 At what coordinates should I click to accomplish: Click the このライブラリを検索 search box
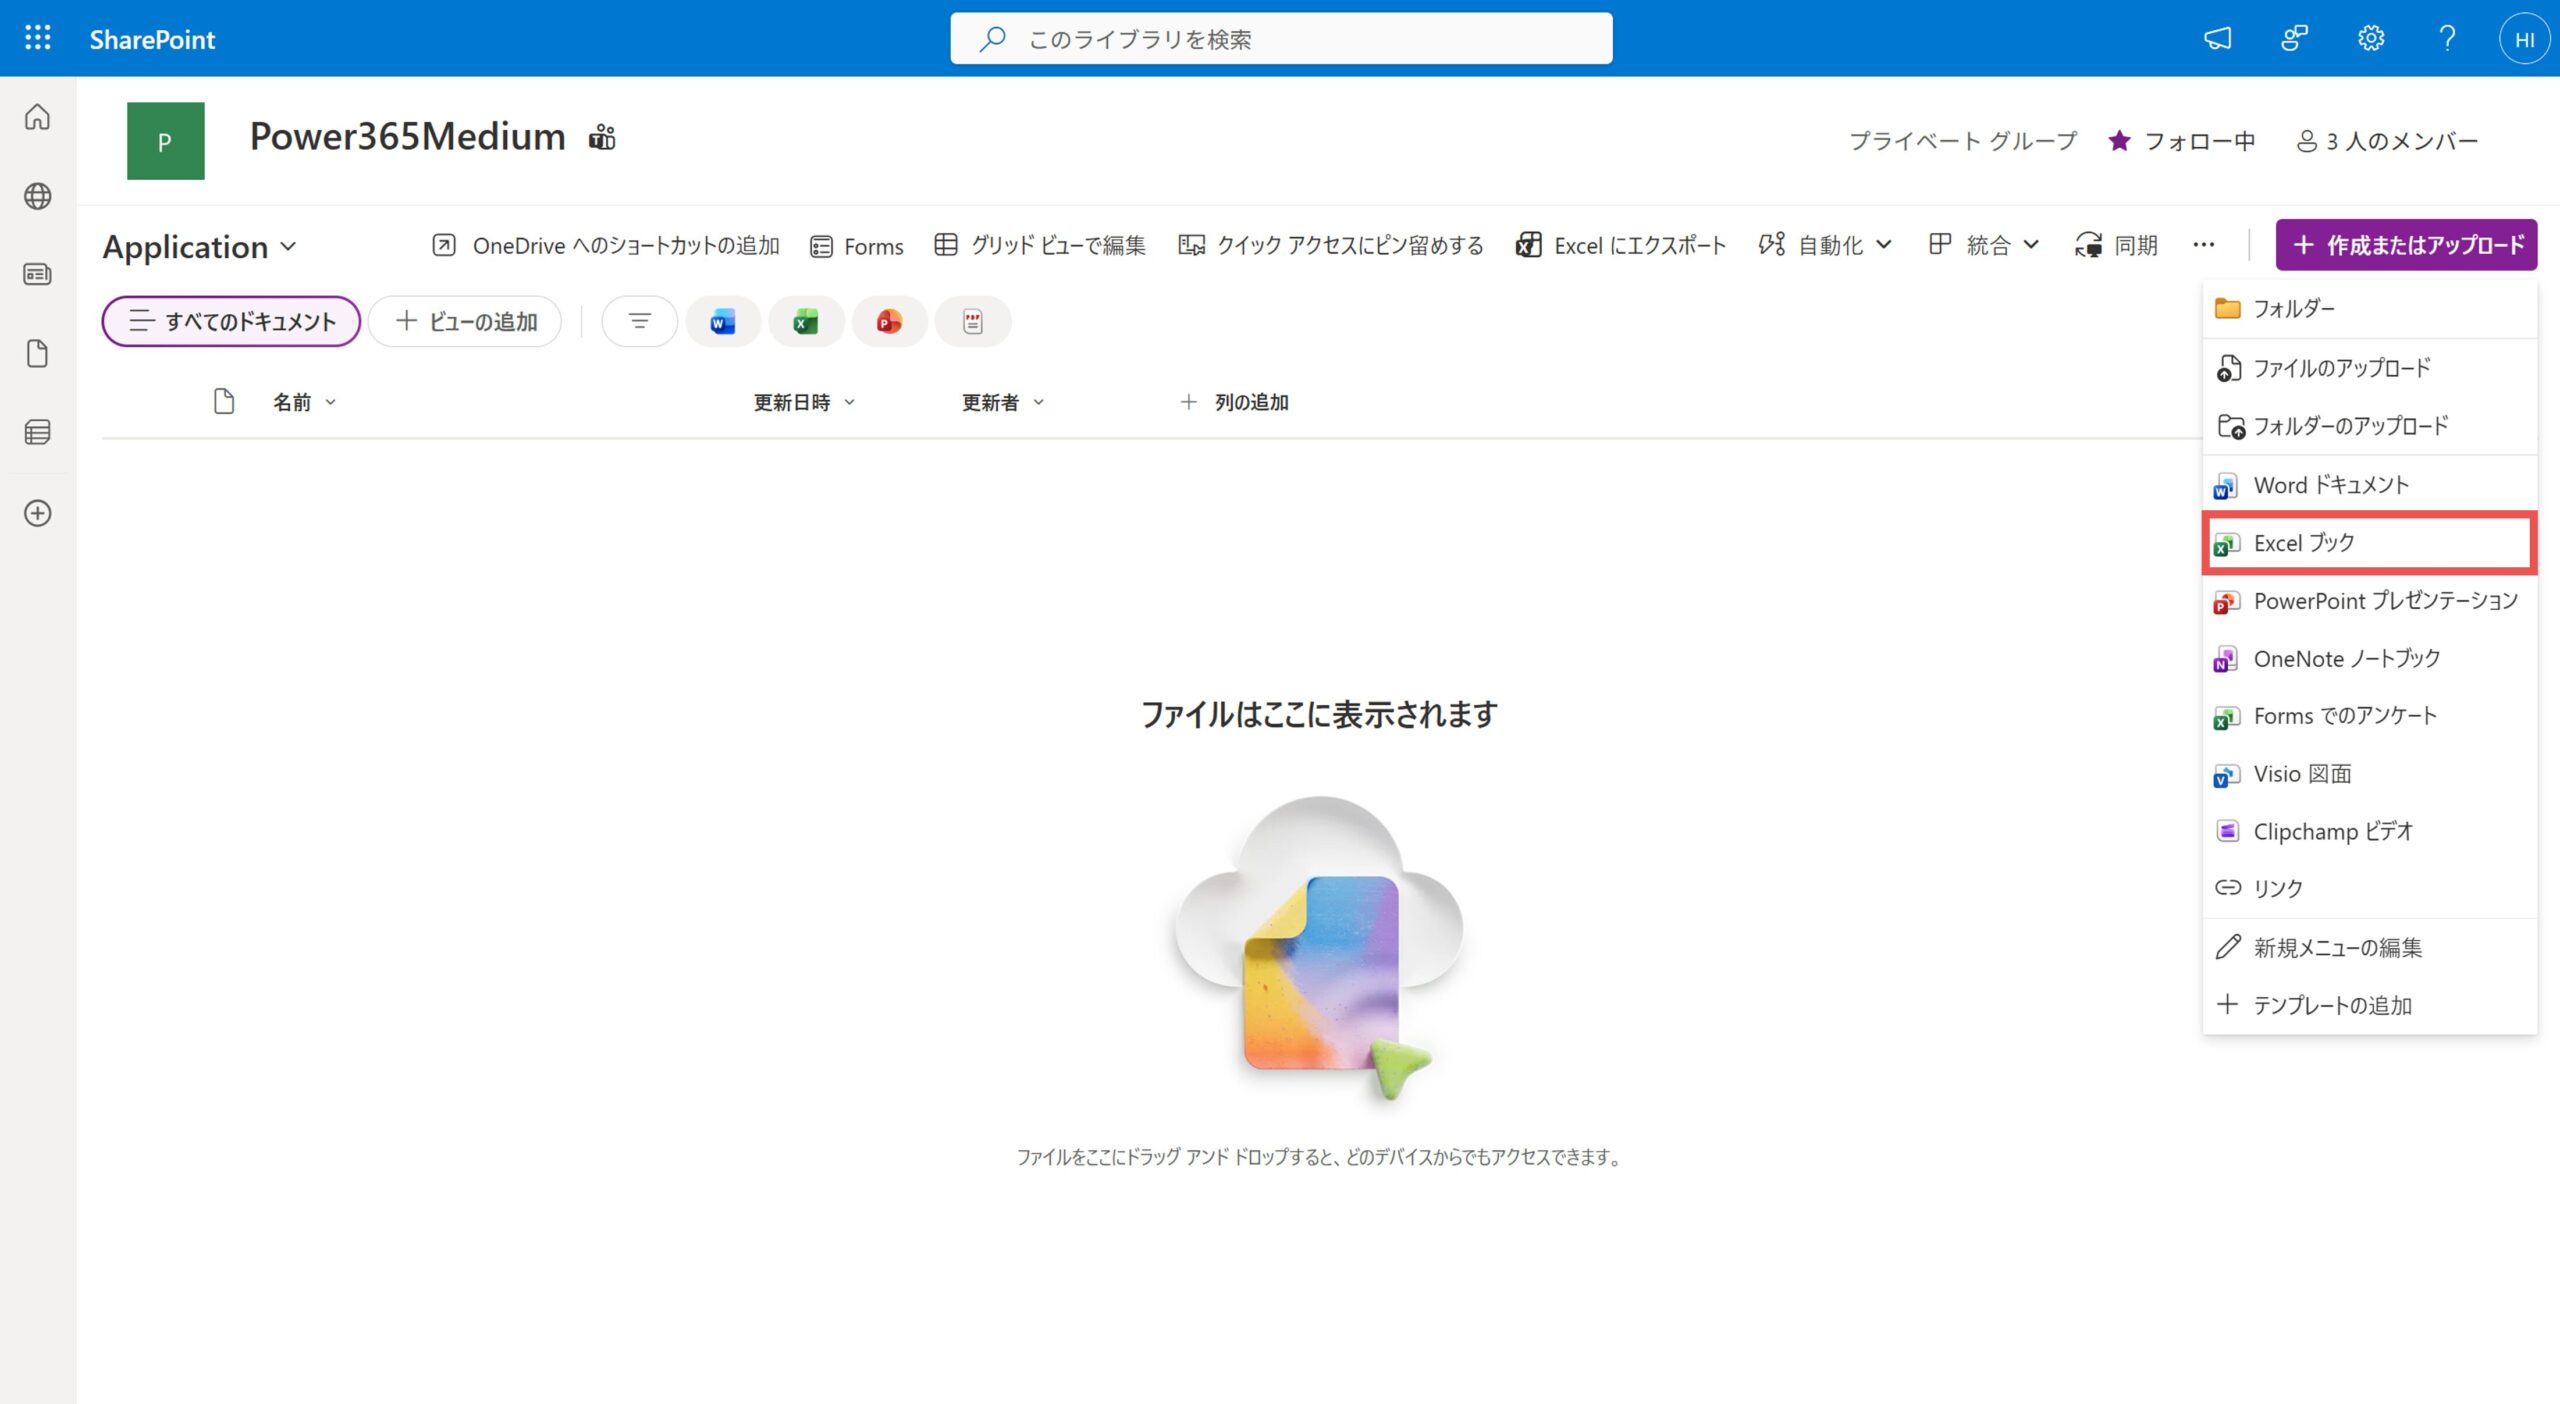[x=1280, y=38]
